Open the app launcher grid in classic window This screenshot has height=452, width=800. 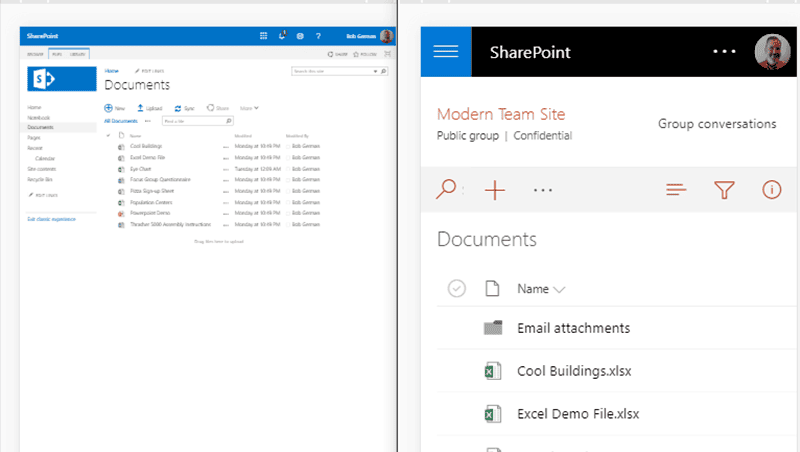tap(263, 36)
